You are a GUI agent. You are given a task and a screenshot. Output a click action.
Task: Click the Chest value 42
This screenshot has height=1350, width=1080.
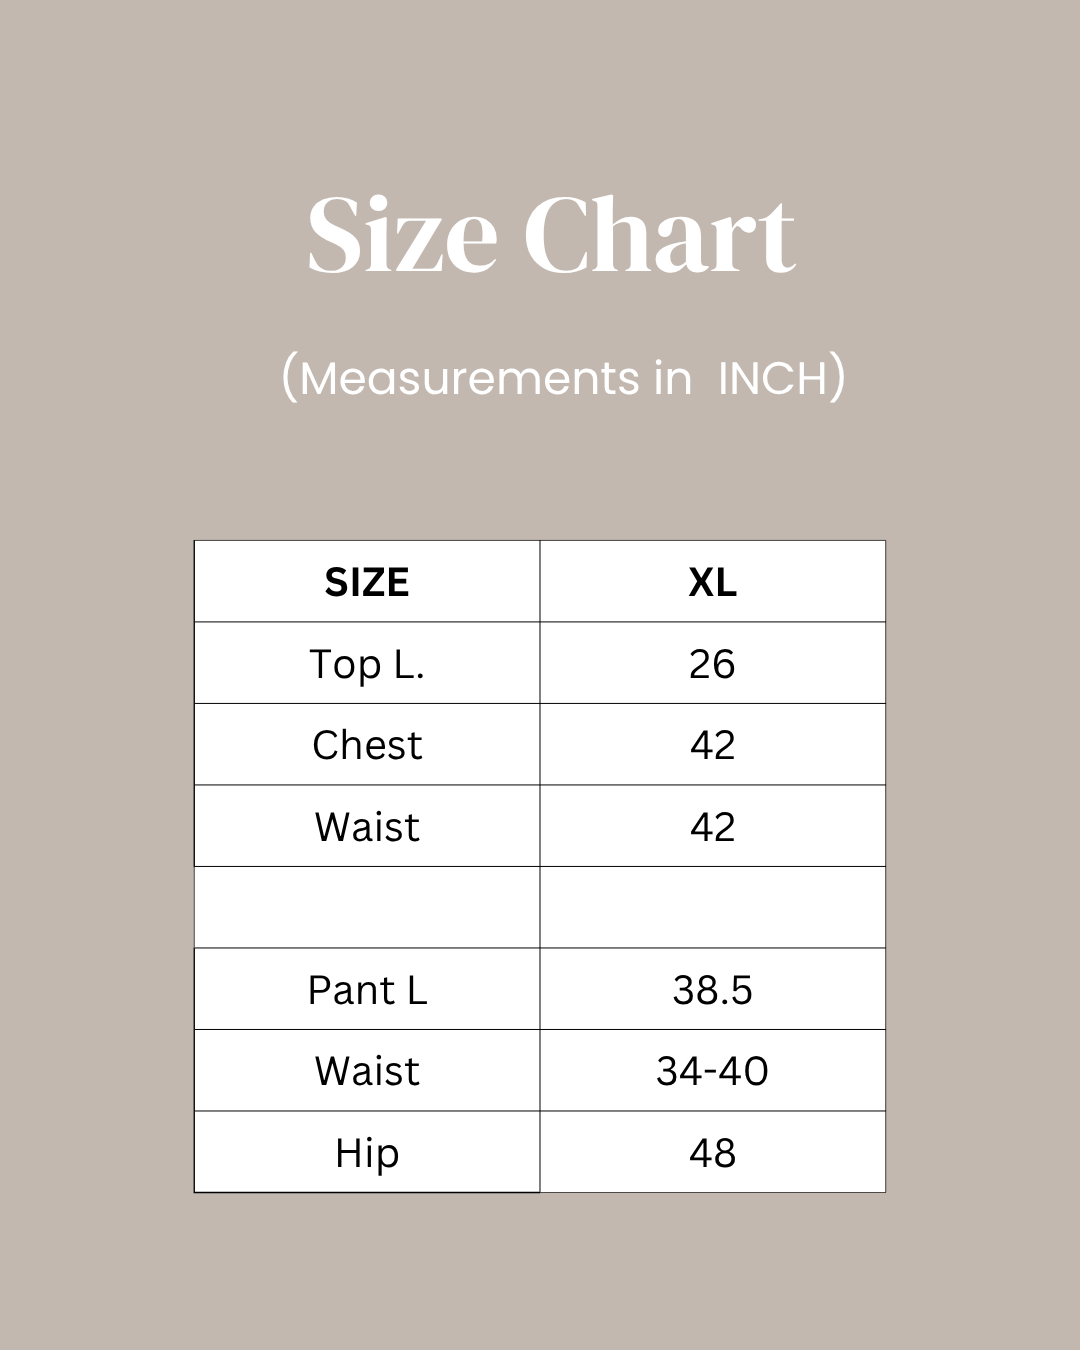pyautogui.click(x=713, y=745)
